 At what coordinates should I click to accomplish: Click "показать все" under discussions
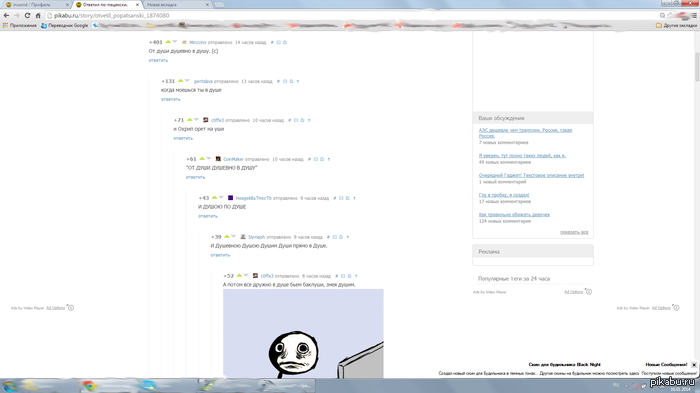(574, 232)
